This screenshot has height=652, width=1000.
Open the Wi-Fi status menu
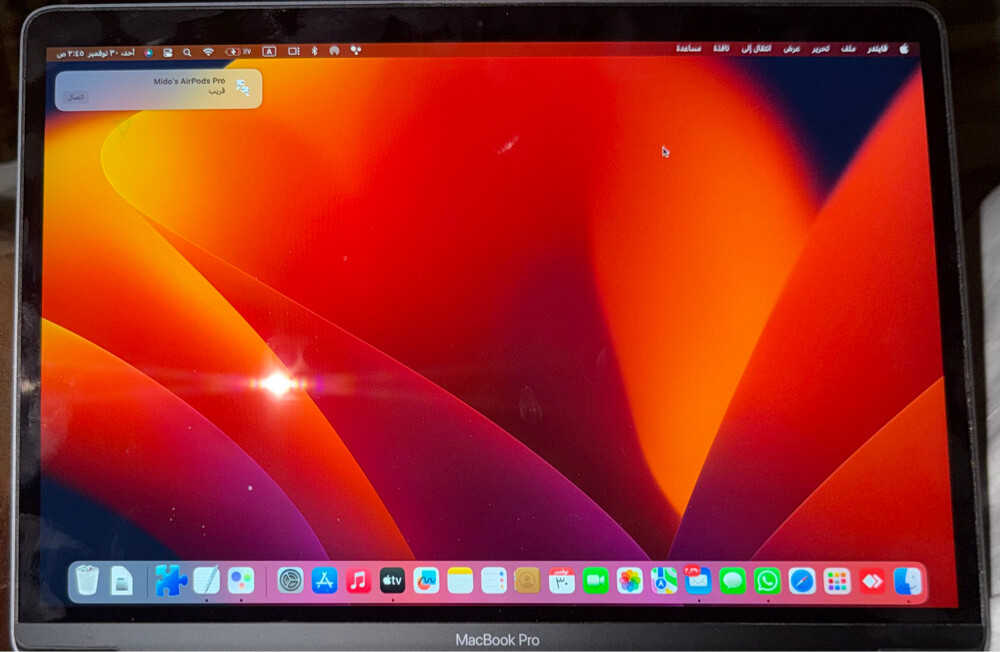coord(208,52)
